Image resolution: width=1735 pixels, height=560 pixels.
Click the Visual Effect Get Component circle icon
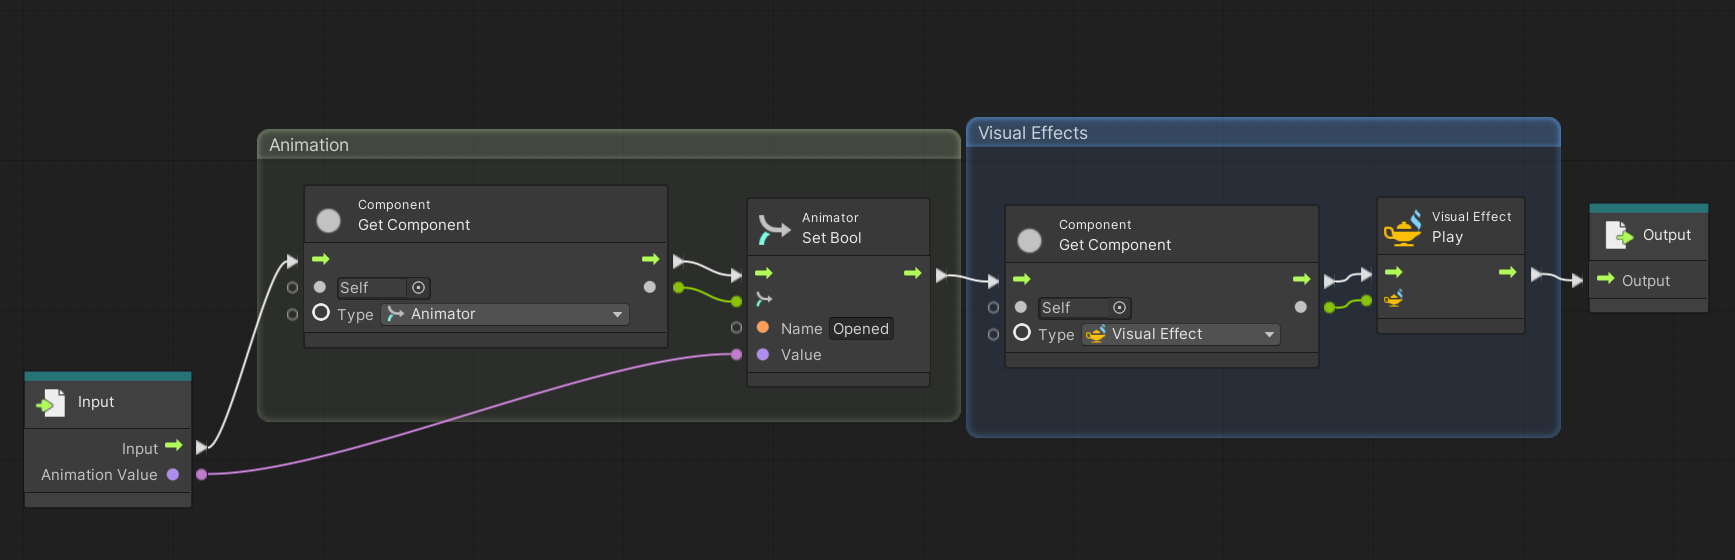[1029, 240]
